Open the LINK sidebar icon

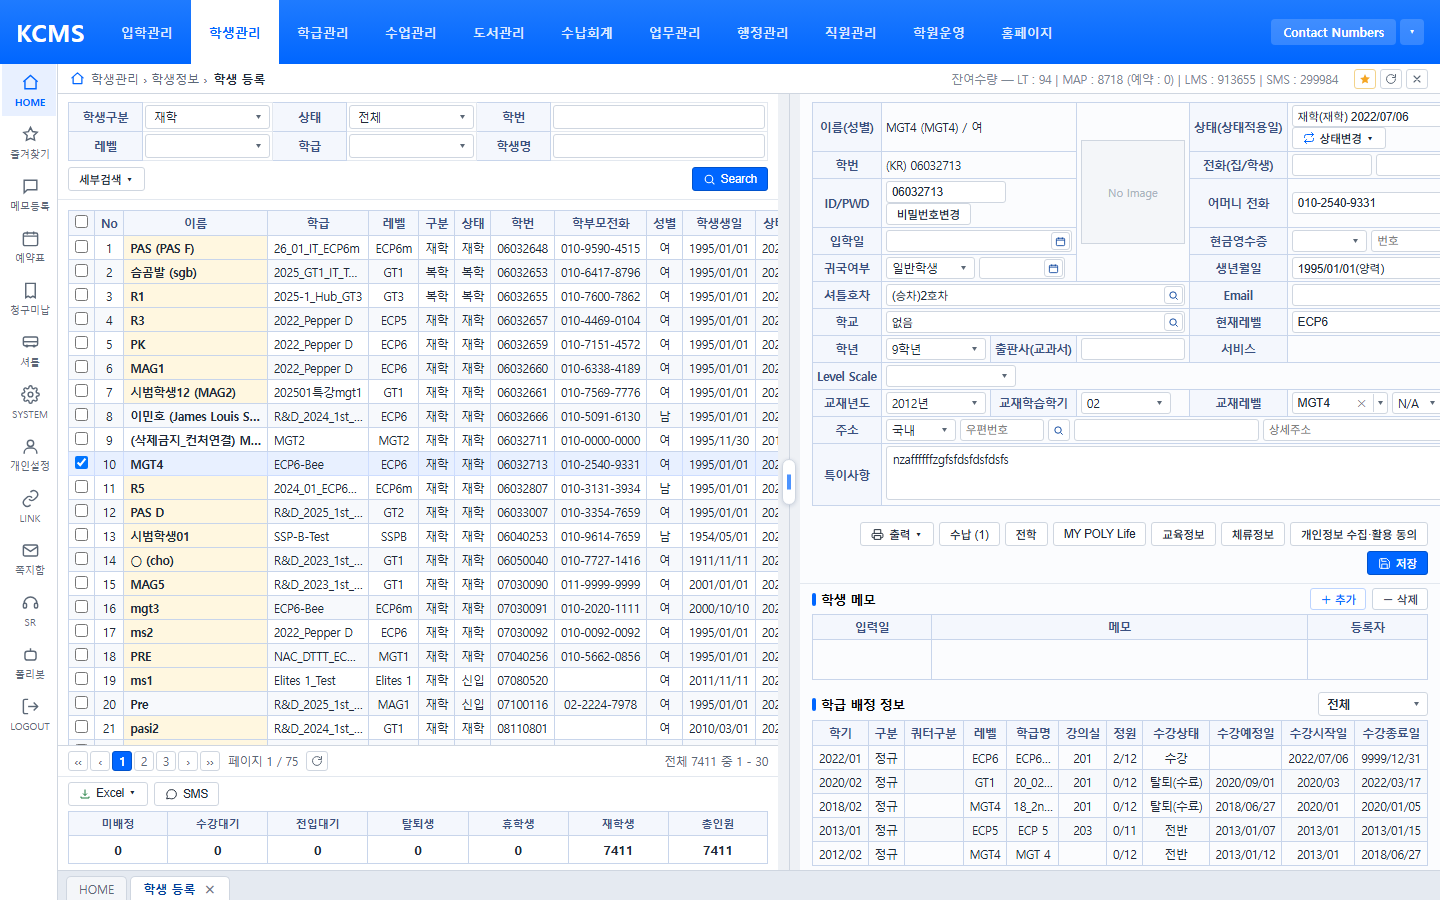click(30, 506)
